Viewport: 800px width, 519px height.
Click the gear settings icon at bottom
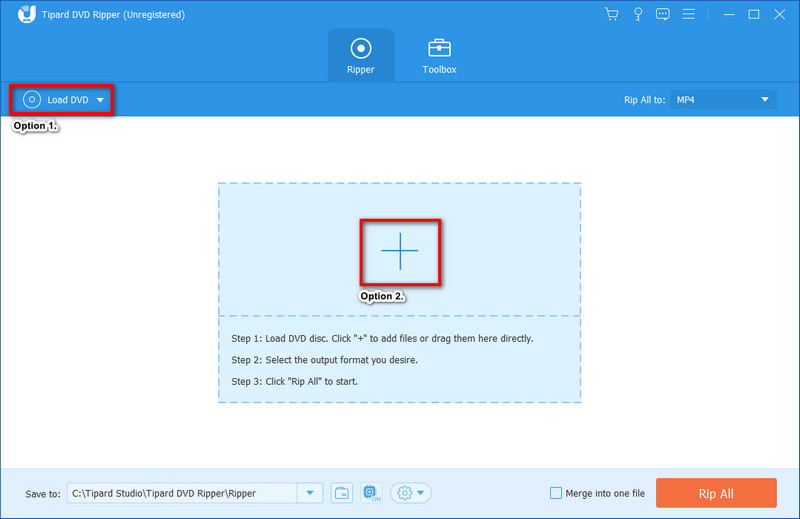(x=405, y=492)
